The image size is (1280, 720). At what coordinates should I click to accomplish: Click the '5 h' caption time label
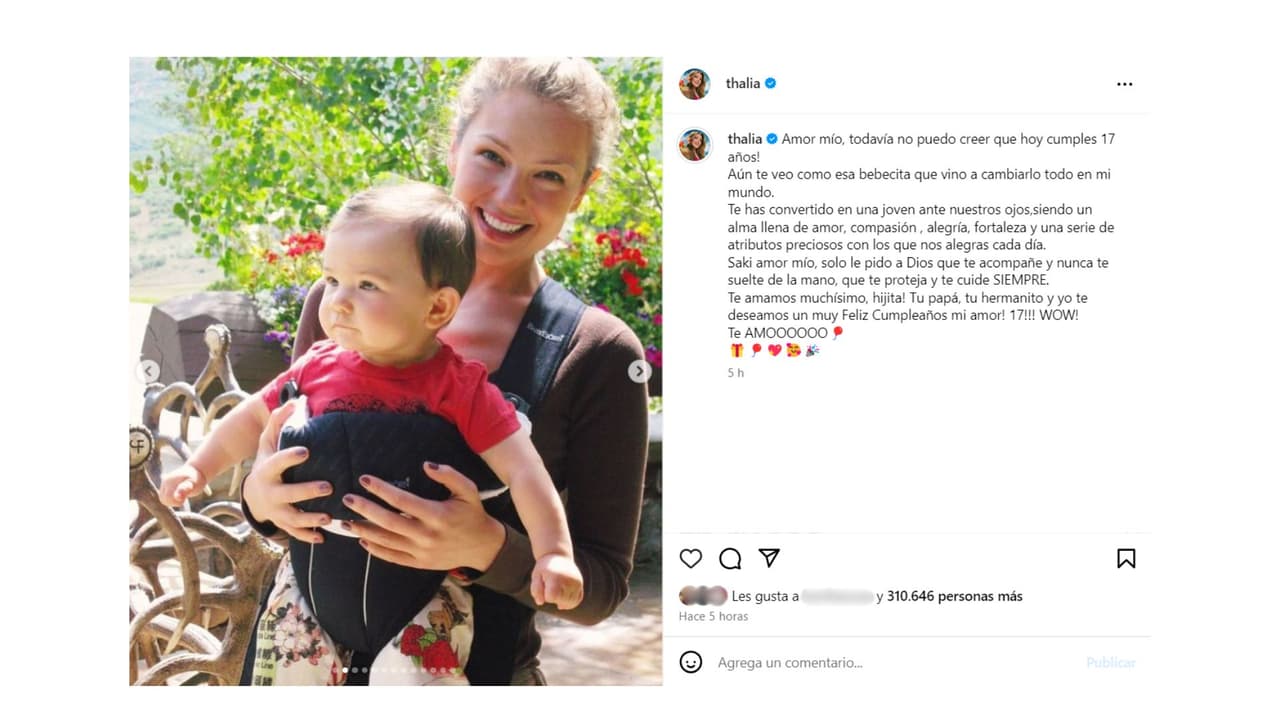736,373
